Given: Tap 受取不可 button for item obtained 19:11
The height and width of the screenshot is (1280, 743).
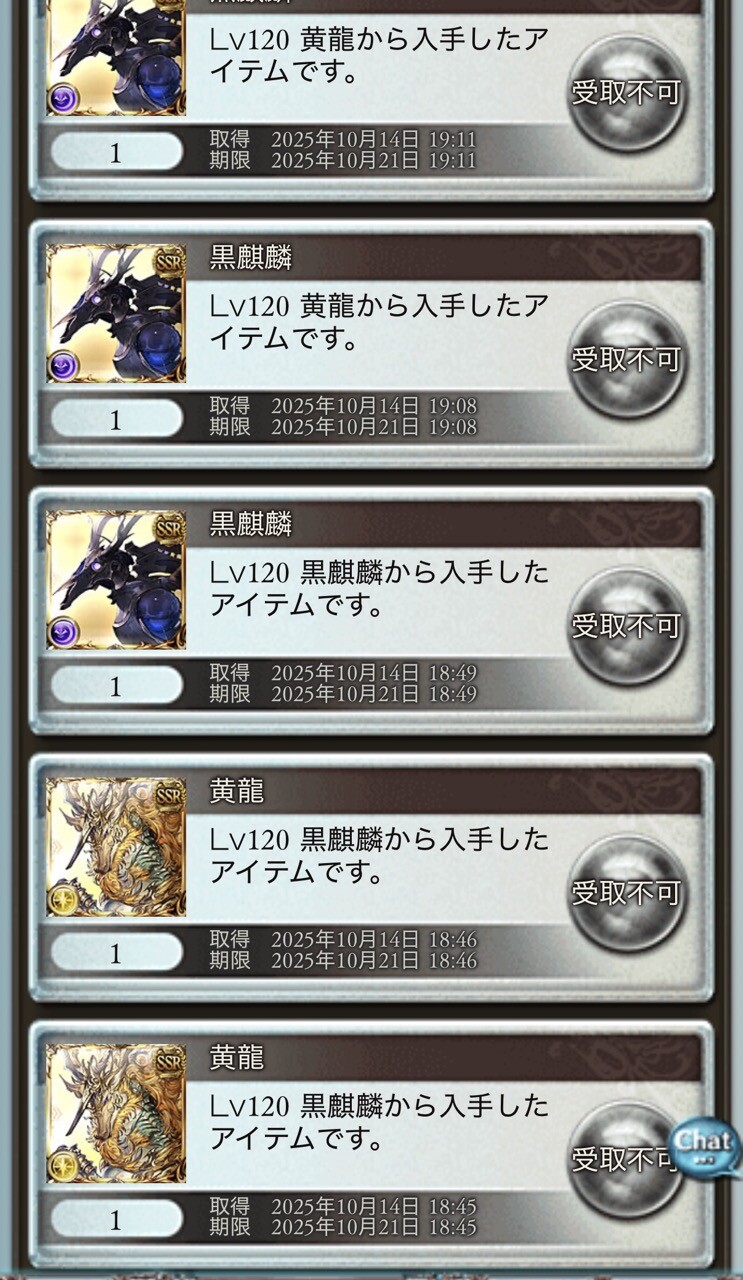Looking at the screenshot, I should click(627, 93).
